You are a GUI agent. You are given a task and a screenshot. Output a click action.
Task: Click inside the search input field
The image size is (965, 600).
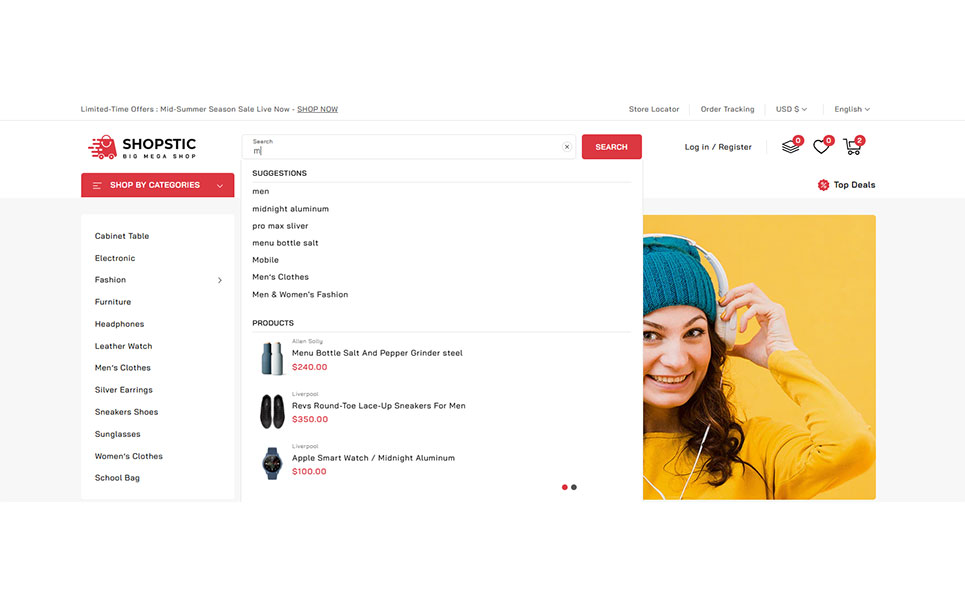400,151
